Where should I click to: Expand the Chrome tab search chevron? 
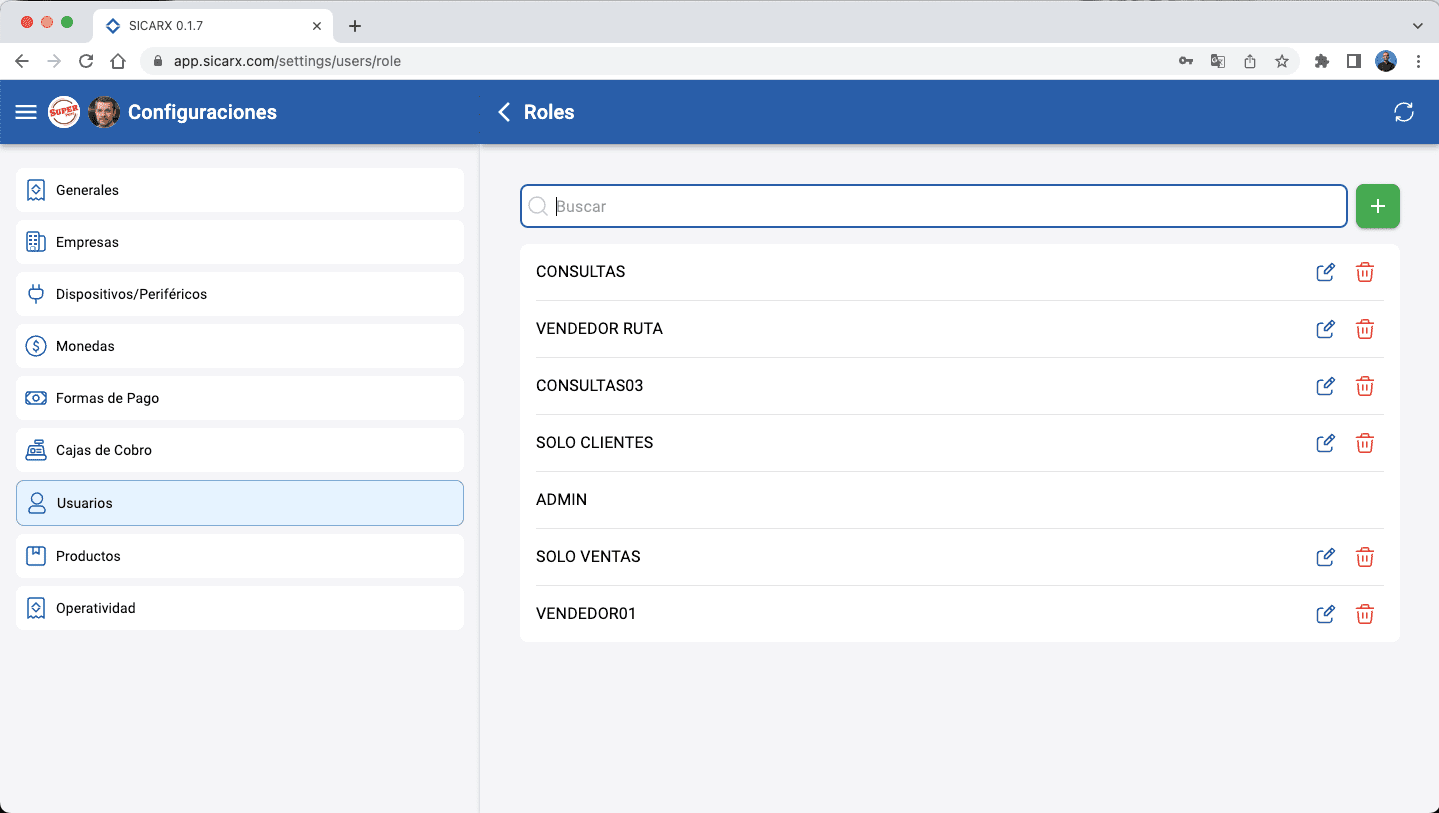pyautogui.click(x=1417, y=25)
